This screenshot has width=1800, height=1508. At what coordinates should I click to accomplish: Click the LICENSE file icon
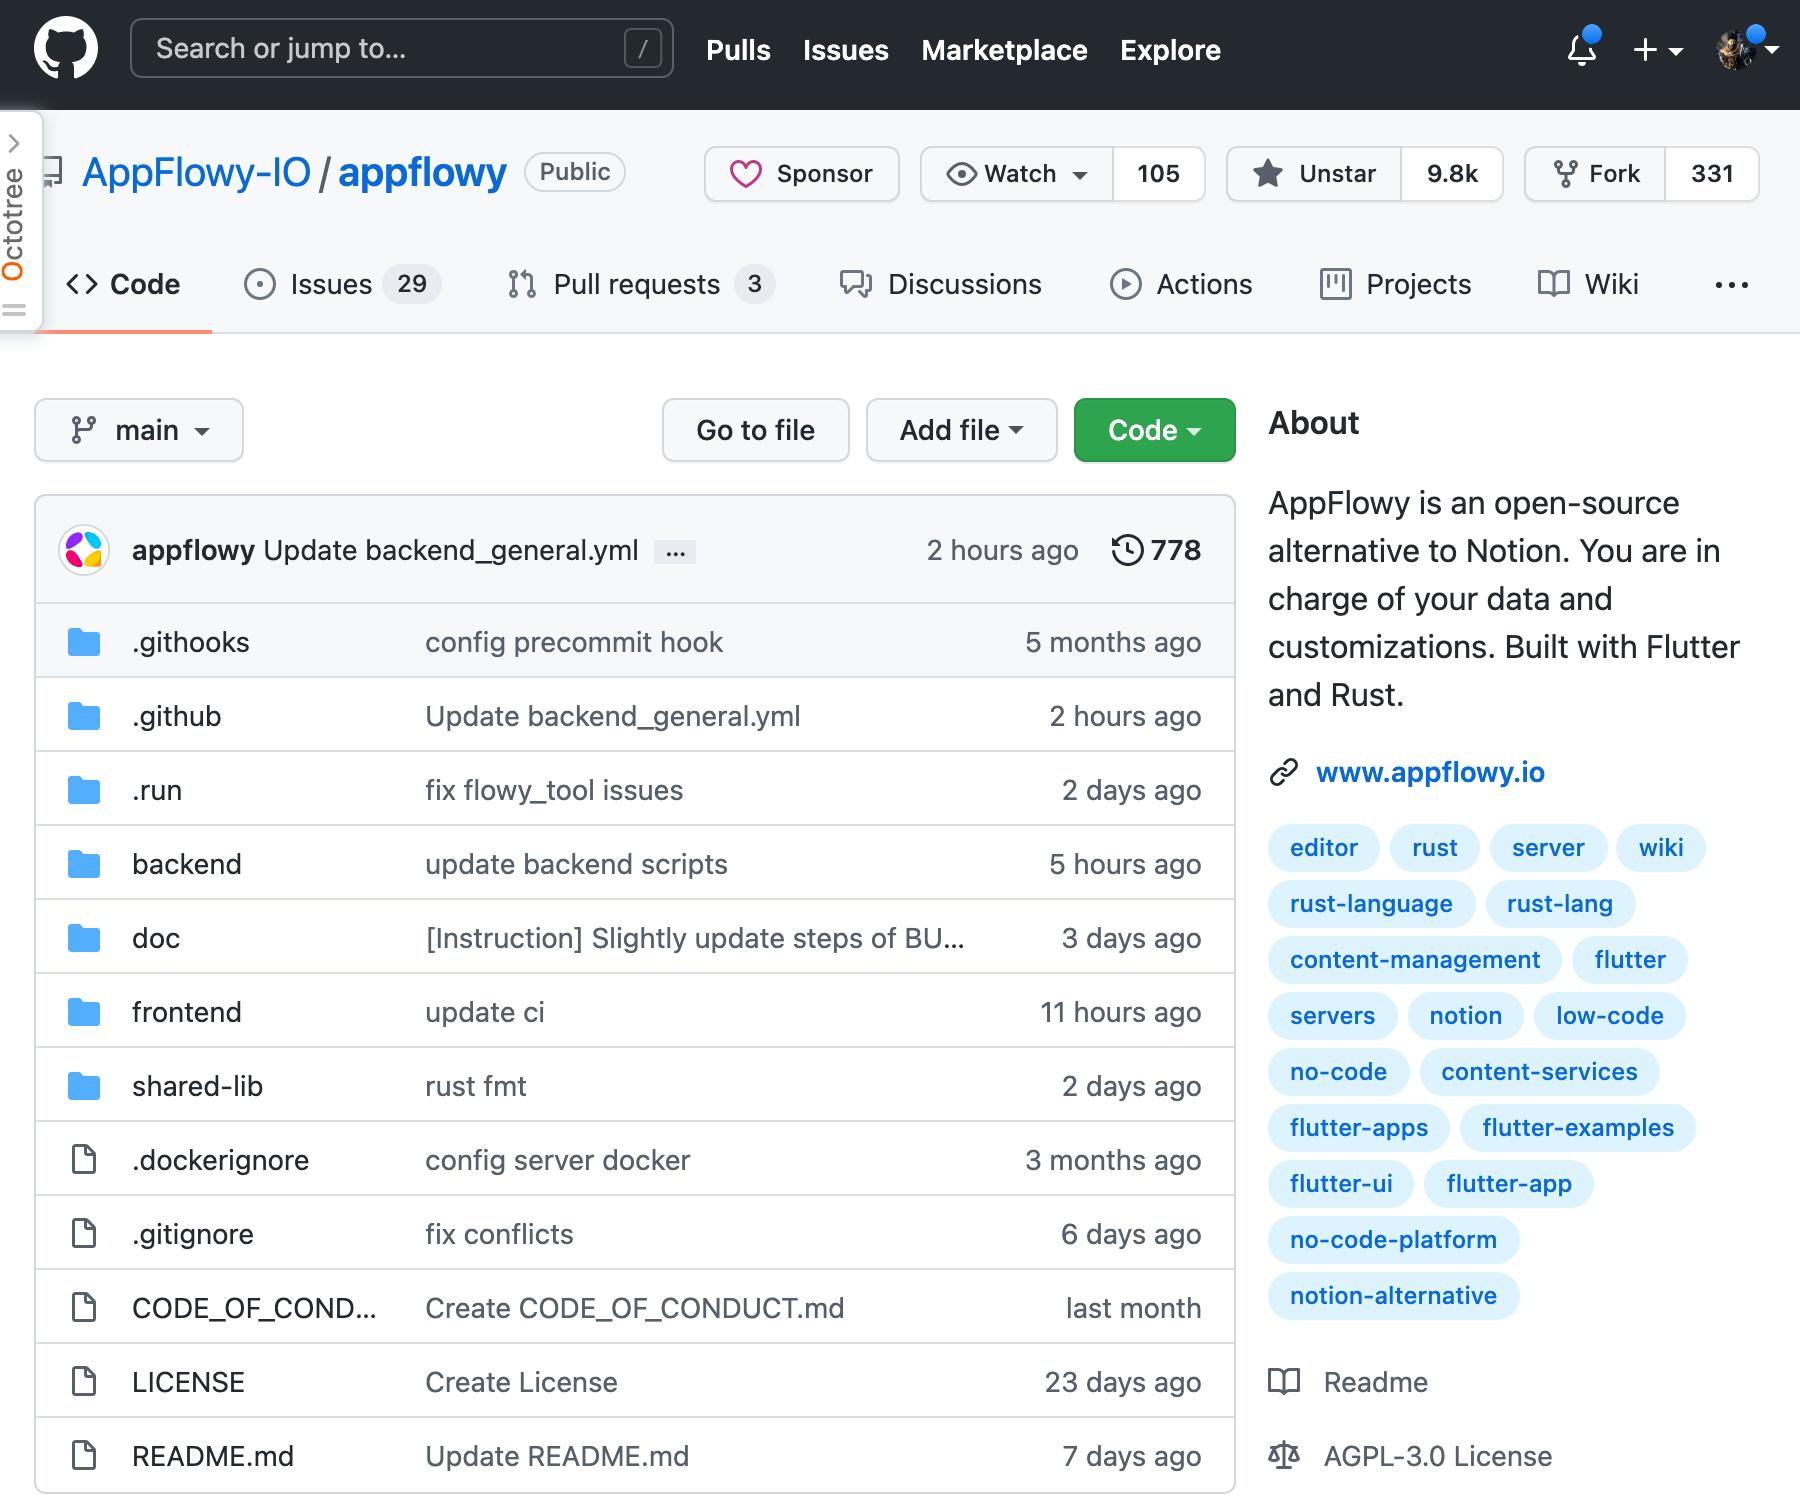(84, 1382)
